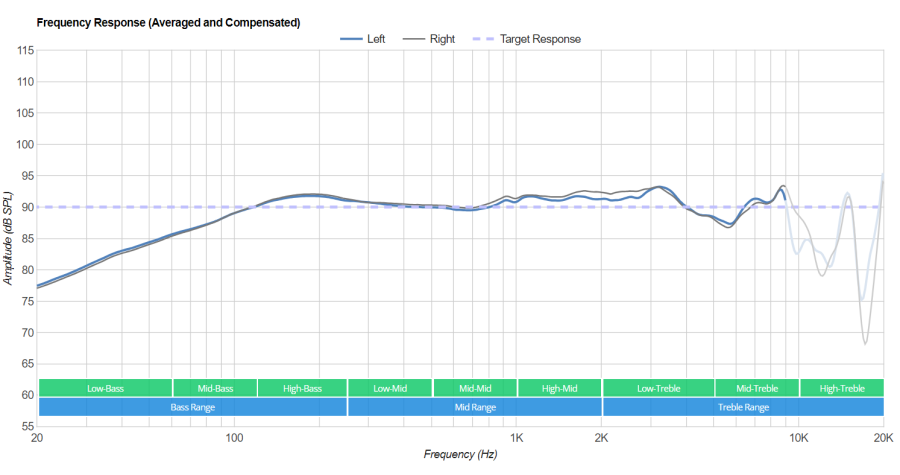Hide the Target Response legend entry
Viewport: 900px width, 475px height.
(x=537, y=39)
